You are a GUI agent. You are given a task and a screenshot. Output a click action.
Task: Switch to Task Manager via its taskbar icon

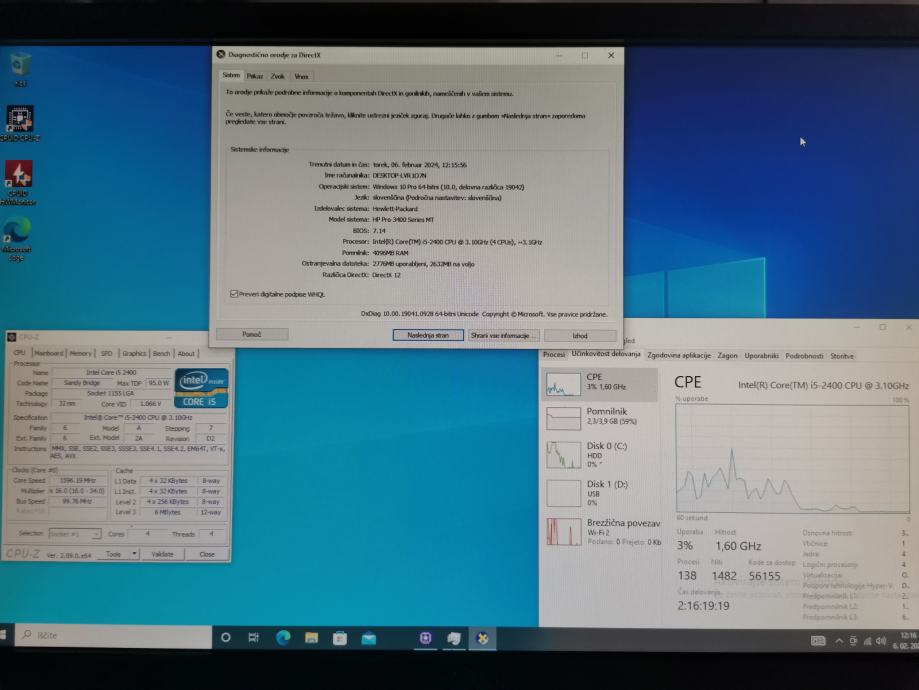454,638
